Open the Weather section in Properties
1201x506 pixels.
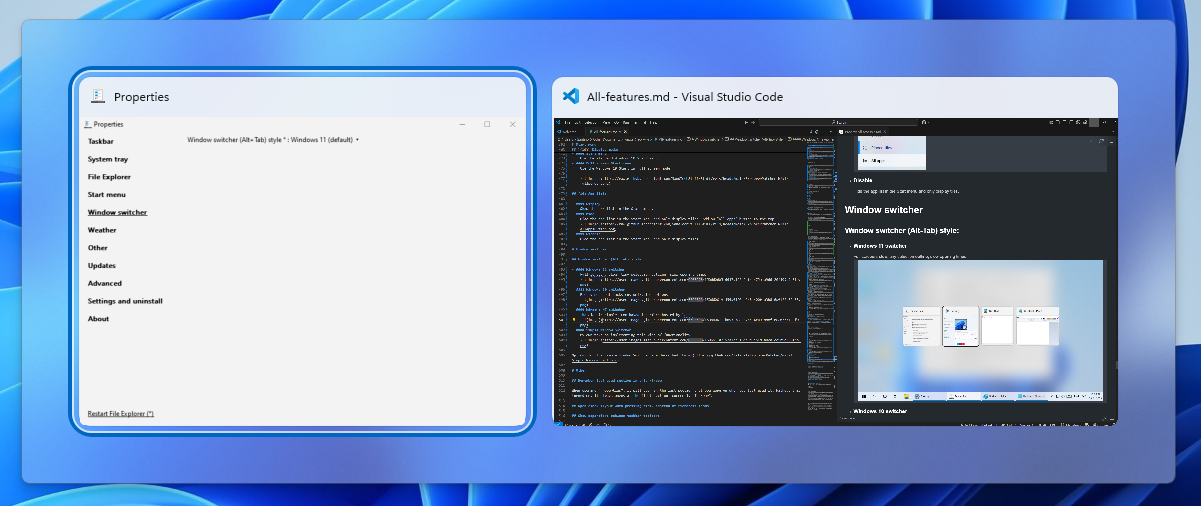[102, 230]
